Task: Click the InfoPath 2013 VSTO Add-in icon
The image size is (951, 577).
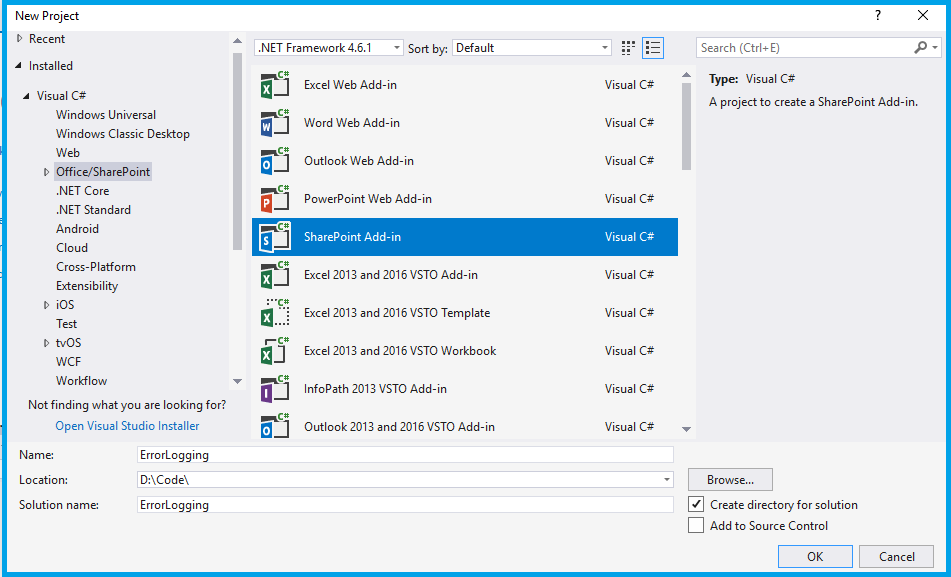Action: click(x=275, y=389)
